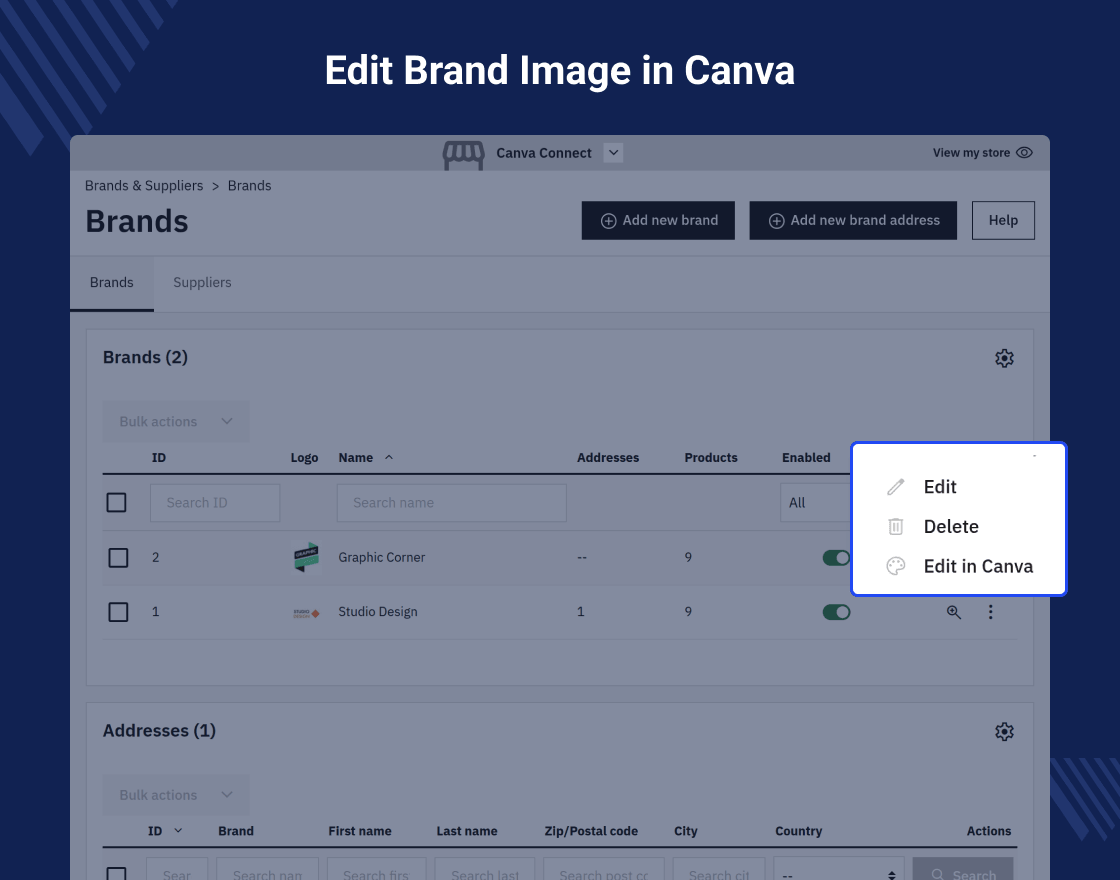Choose Edit from the context menu
This screenshot has width=1120, height=880.
click(x=939, y=487)
